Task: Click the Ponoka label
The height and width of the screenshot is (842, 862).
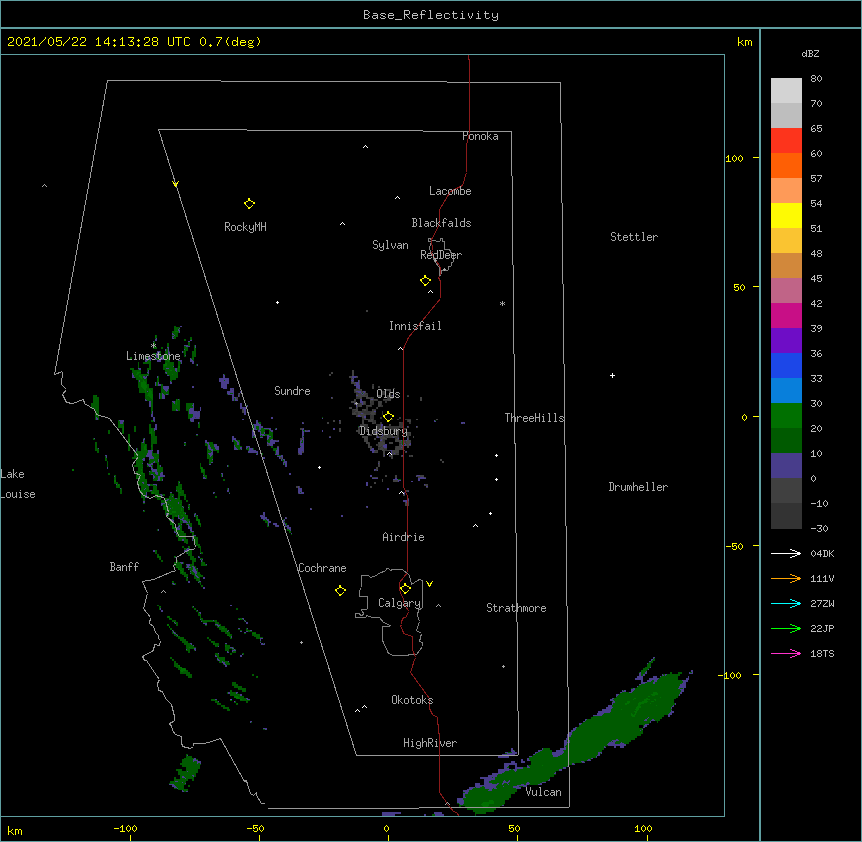Action: (x=480, y=136)
